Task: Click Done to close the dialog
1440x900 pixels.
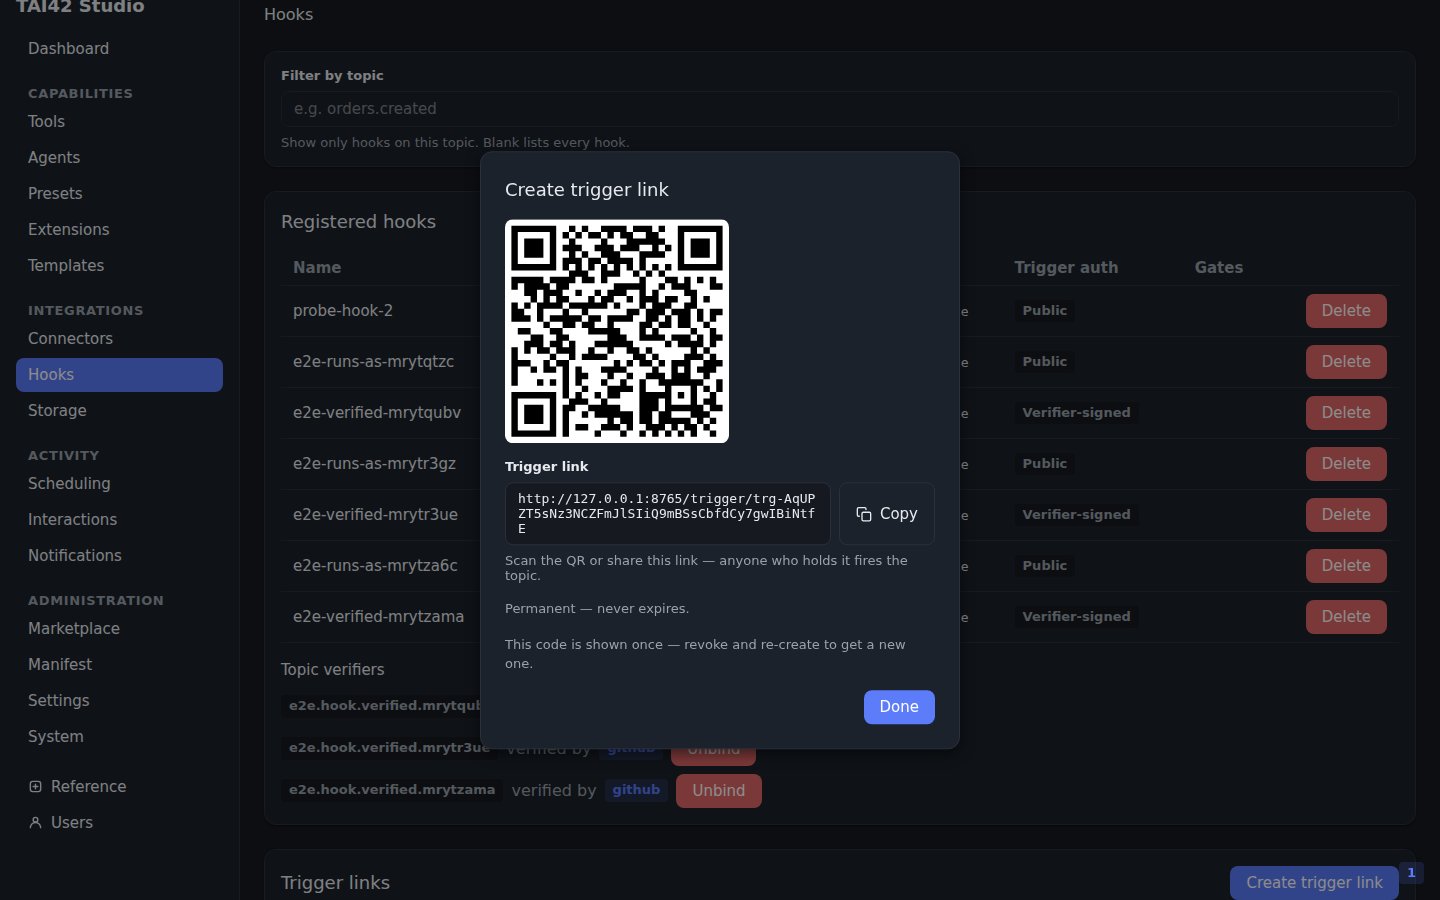Action: [x=899, y=707]
